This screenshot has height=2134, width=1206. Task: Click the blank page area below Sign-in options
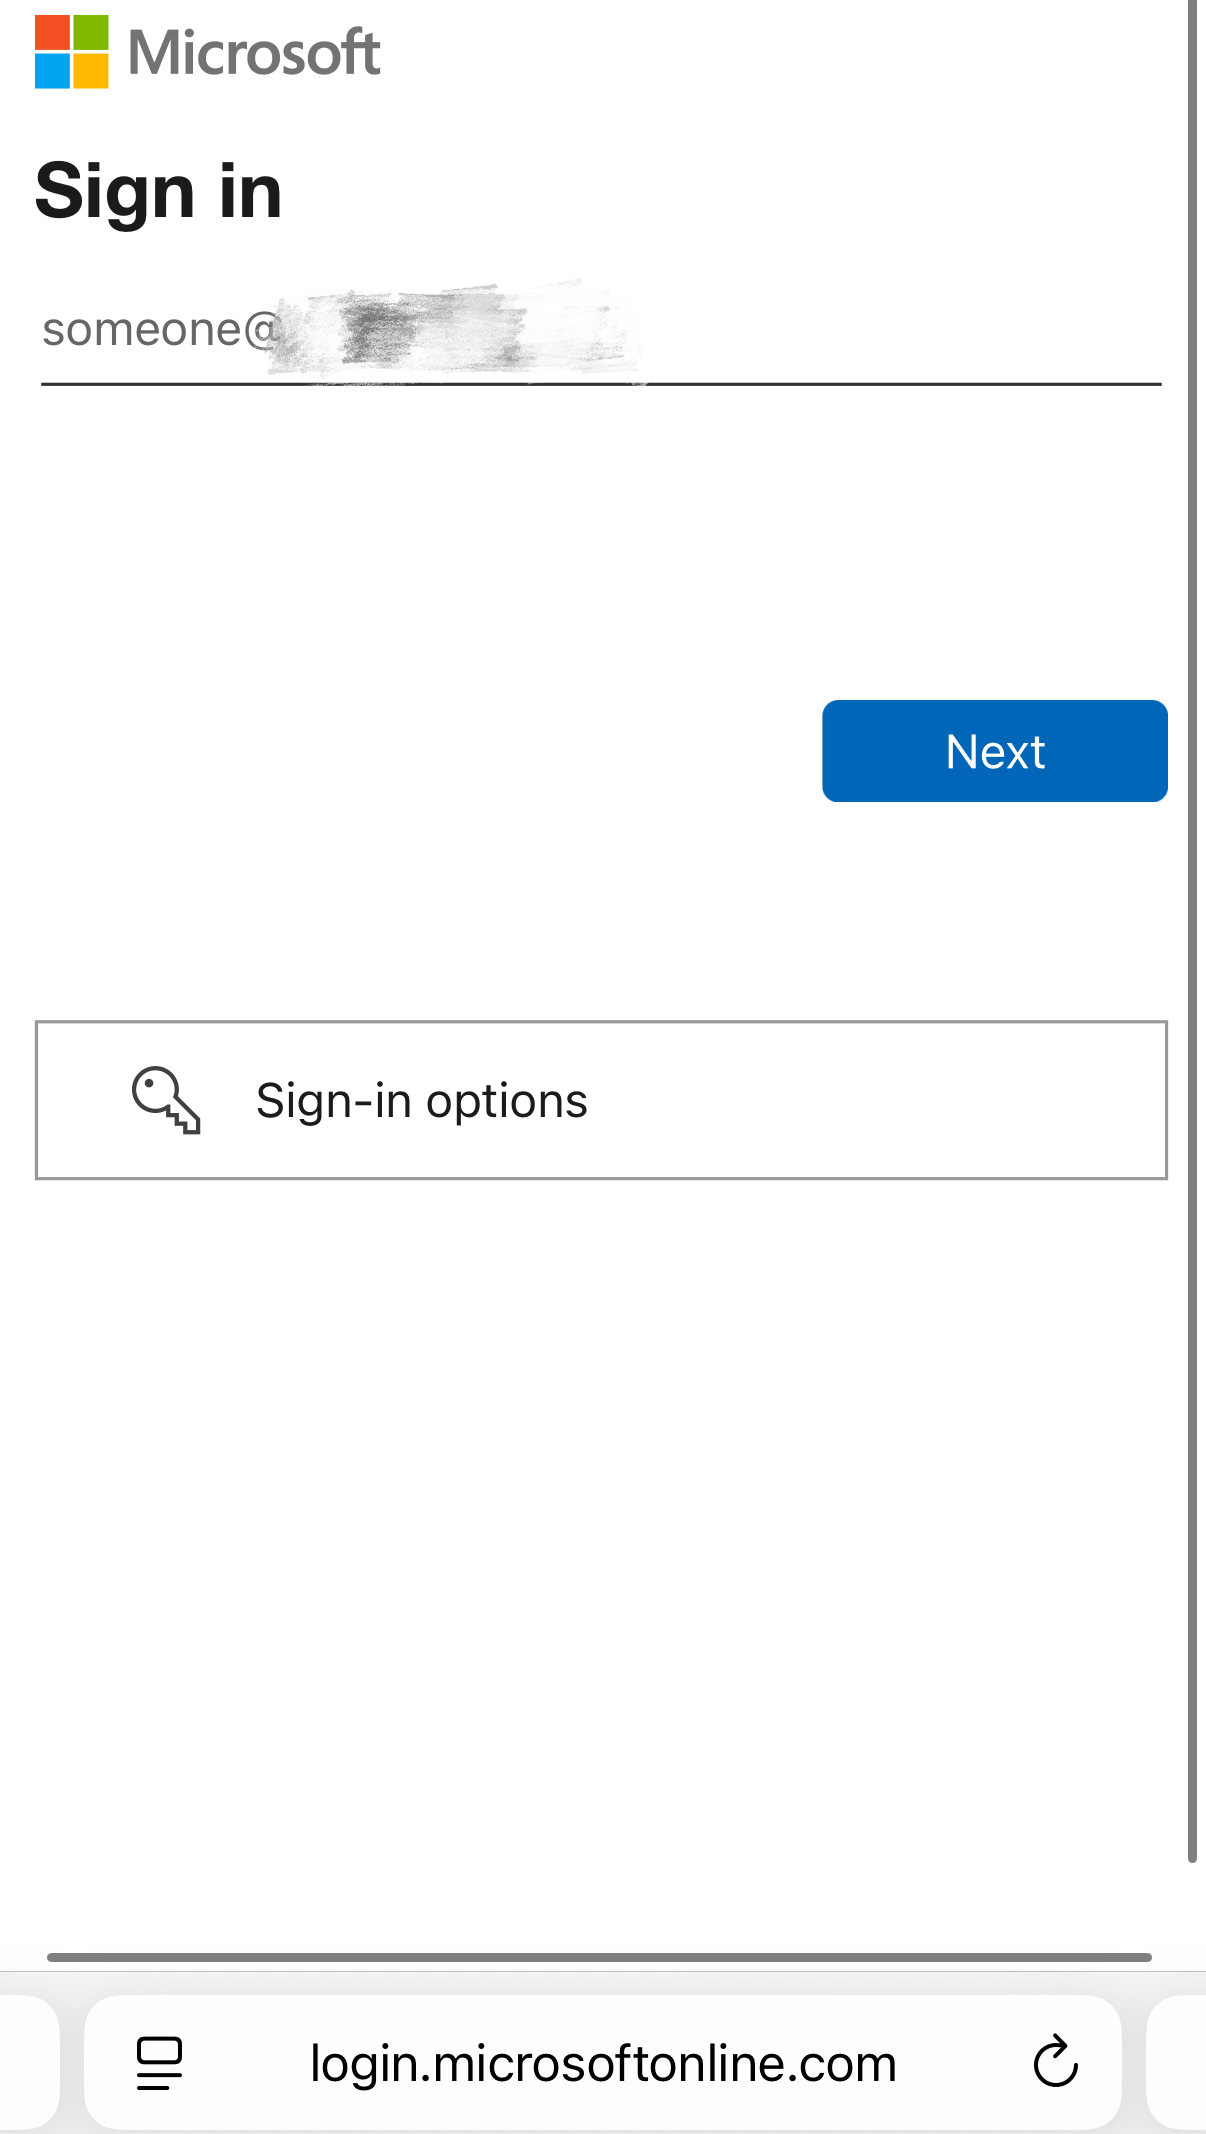pyautogui.click(x=600, y=1550)
